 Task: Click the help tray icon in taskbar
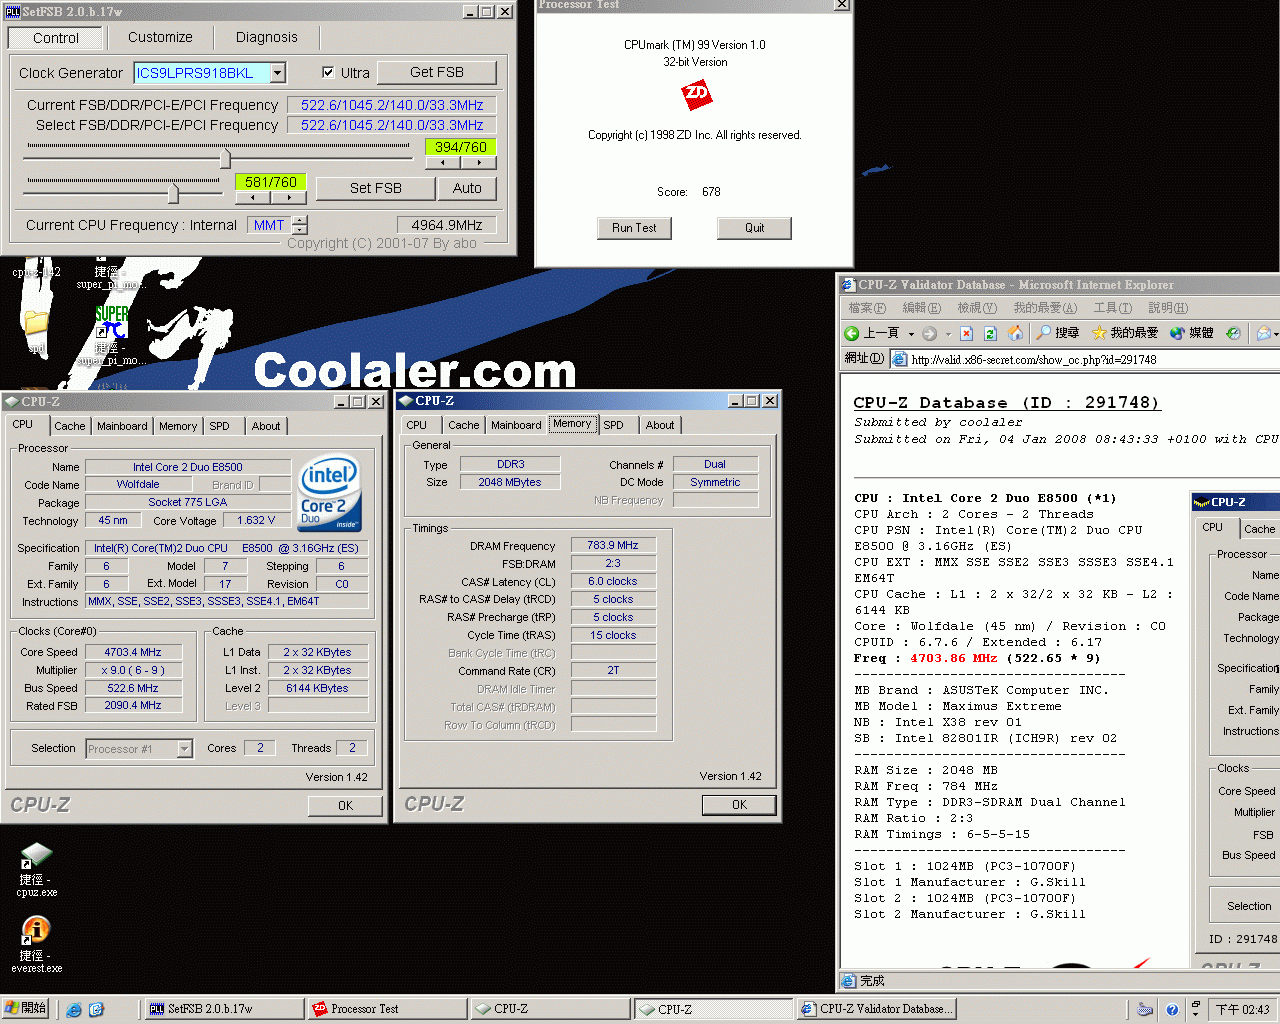tap(1172, 1010)
